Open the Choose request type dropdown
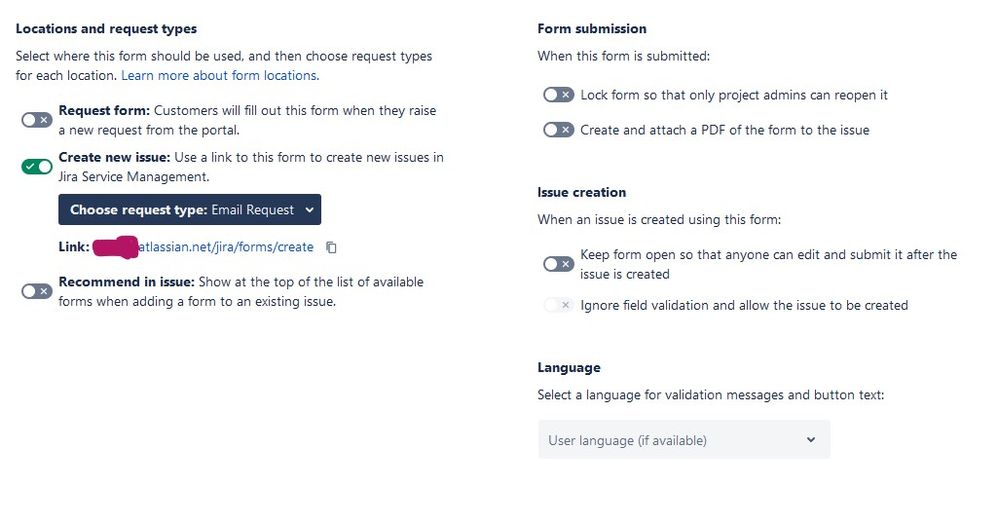Image resolution: width=998 pixels, height=527 pixels. coord(190,209)
